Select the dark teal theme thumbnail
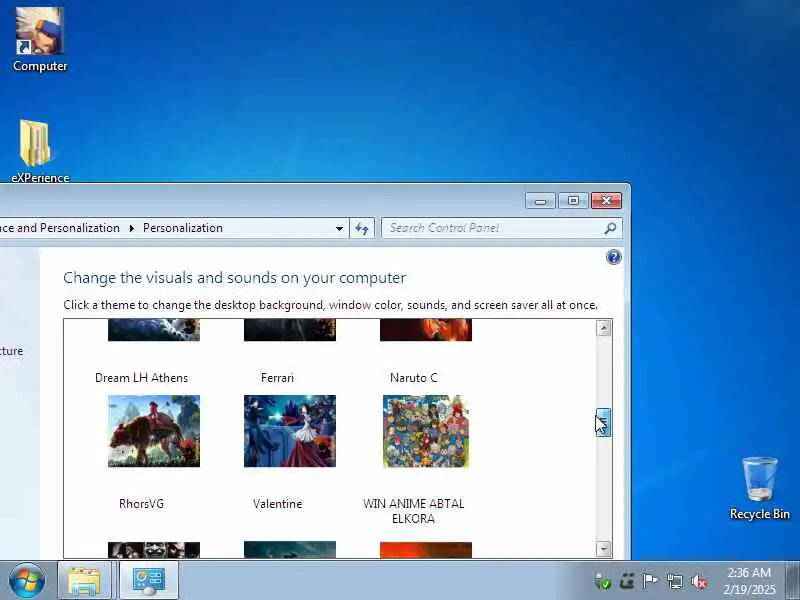The width and height of the screenshot is (800, 600). coord(290,550)
